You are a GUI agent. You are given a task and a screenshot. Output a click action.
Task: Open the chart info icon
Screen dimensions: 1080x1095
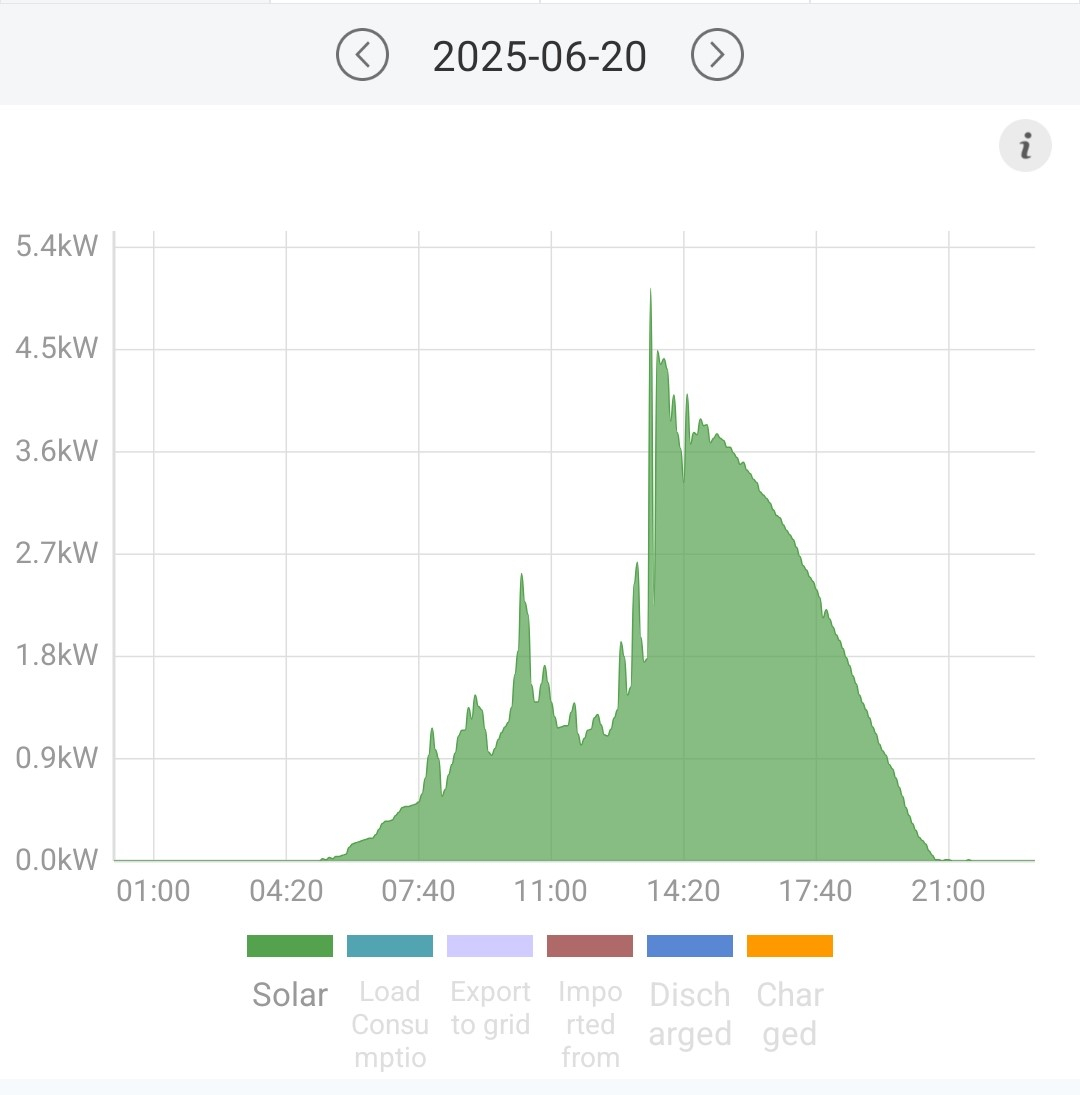point(1025,146)
